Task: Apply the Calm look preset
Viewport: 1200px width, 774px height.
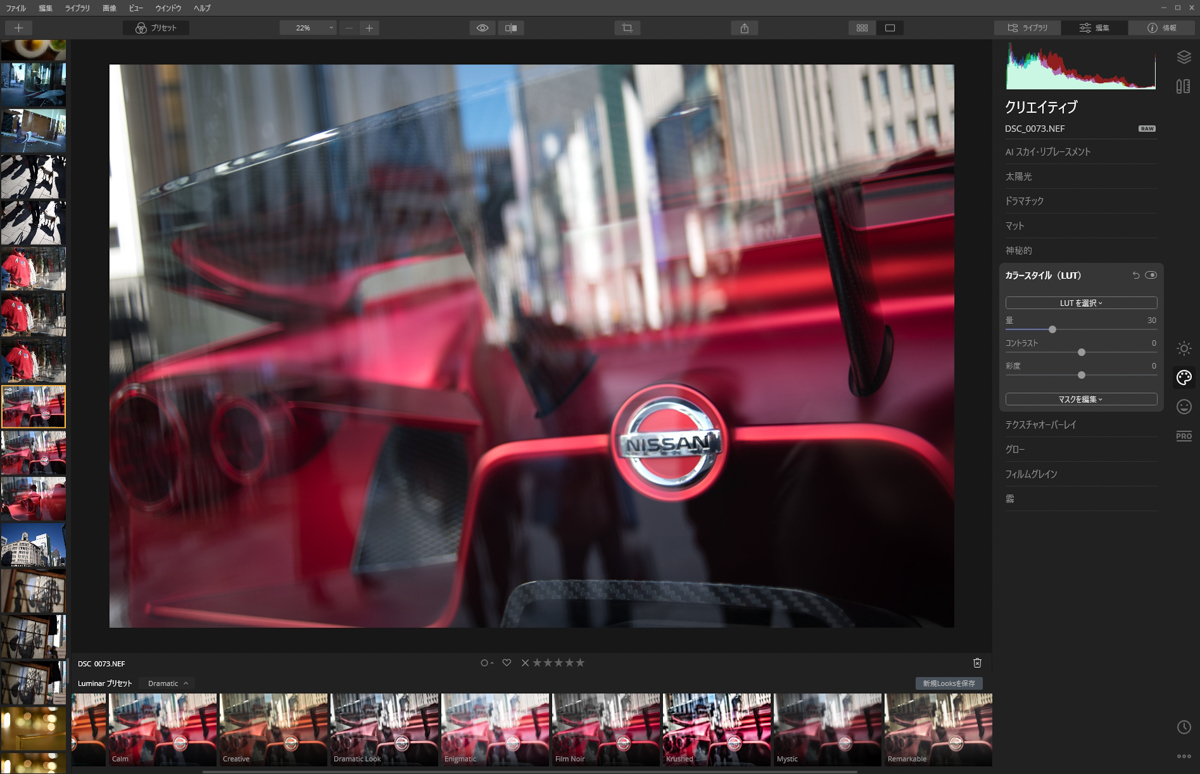Action: point(162,730)
